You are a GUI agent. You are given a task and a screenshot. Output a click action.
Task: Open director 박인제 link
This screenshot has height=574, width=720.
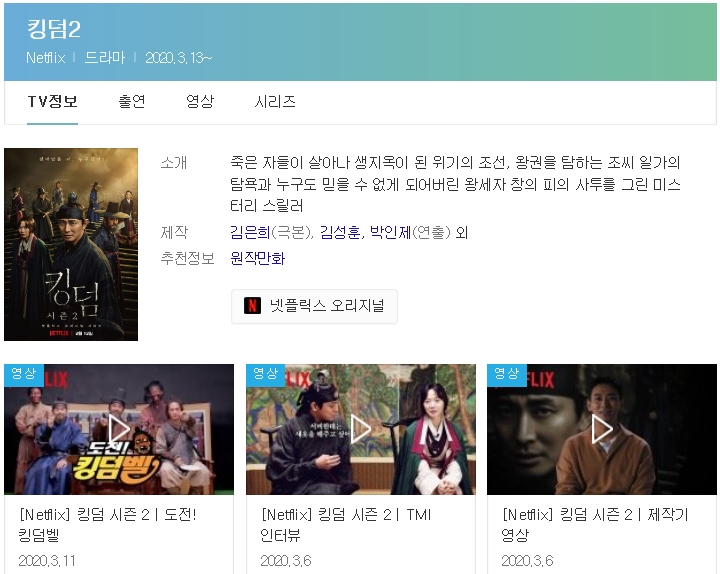click(390, 232)
